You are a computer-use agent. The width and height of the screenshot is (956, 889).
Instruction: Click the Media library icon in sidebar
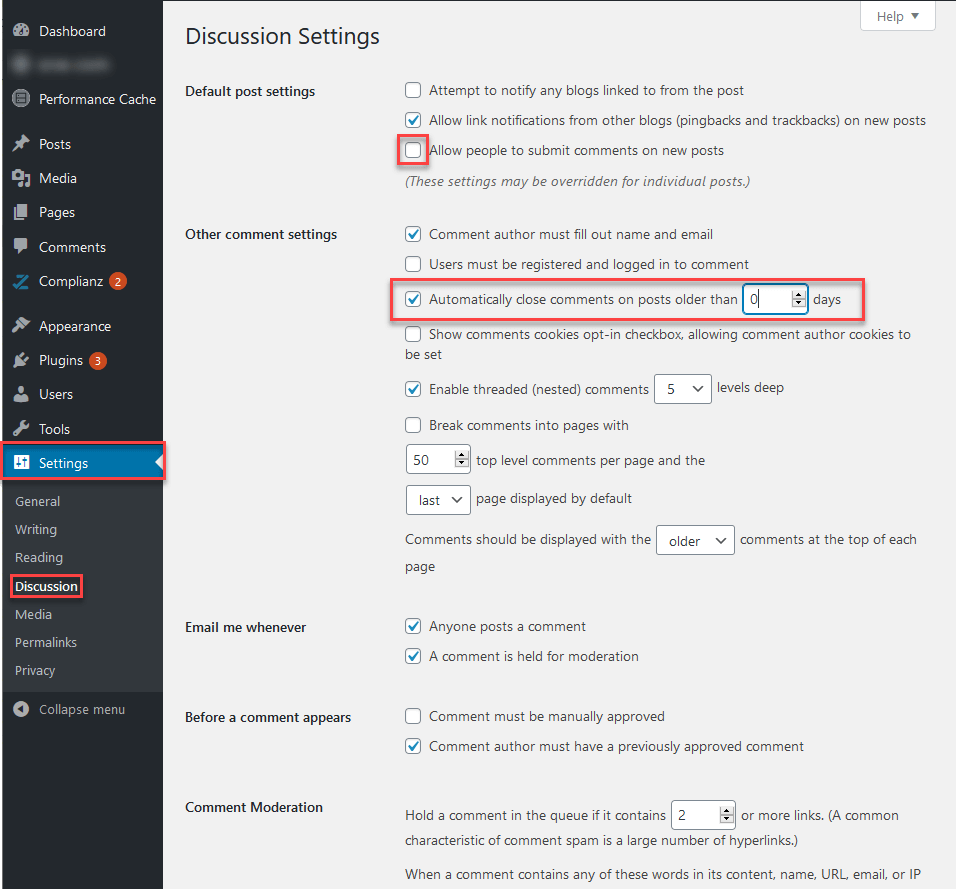[x=21, y=177]
